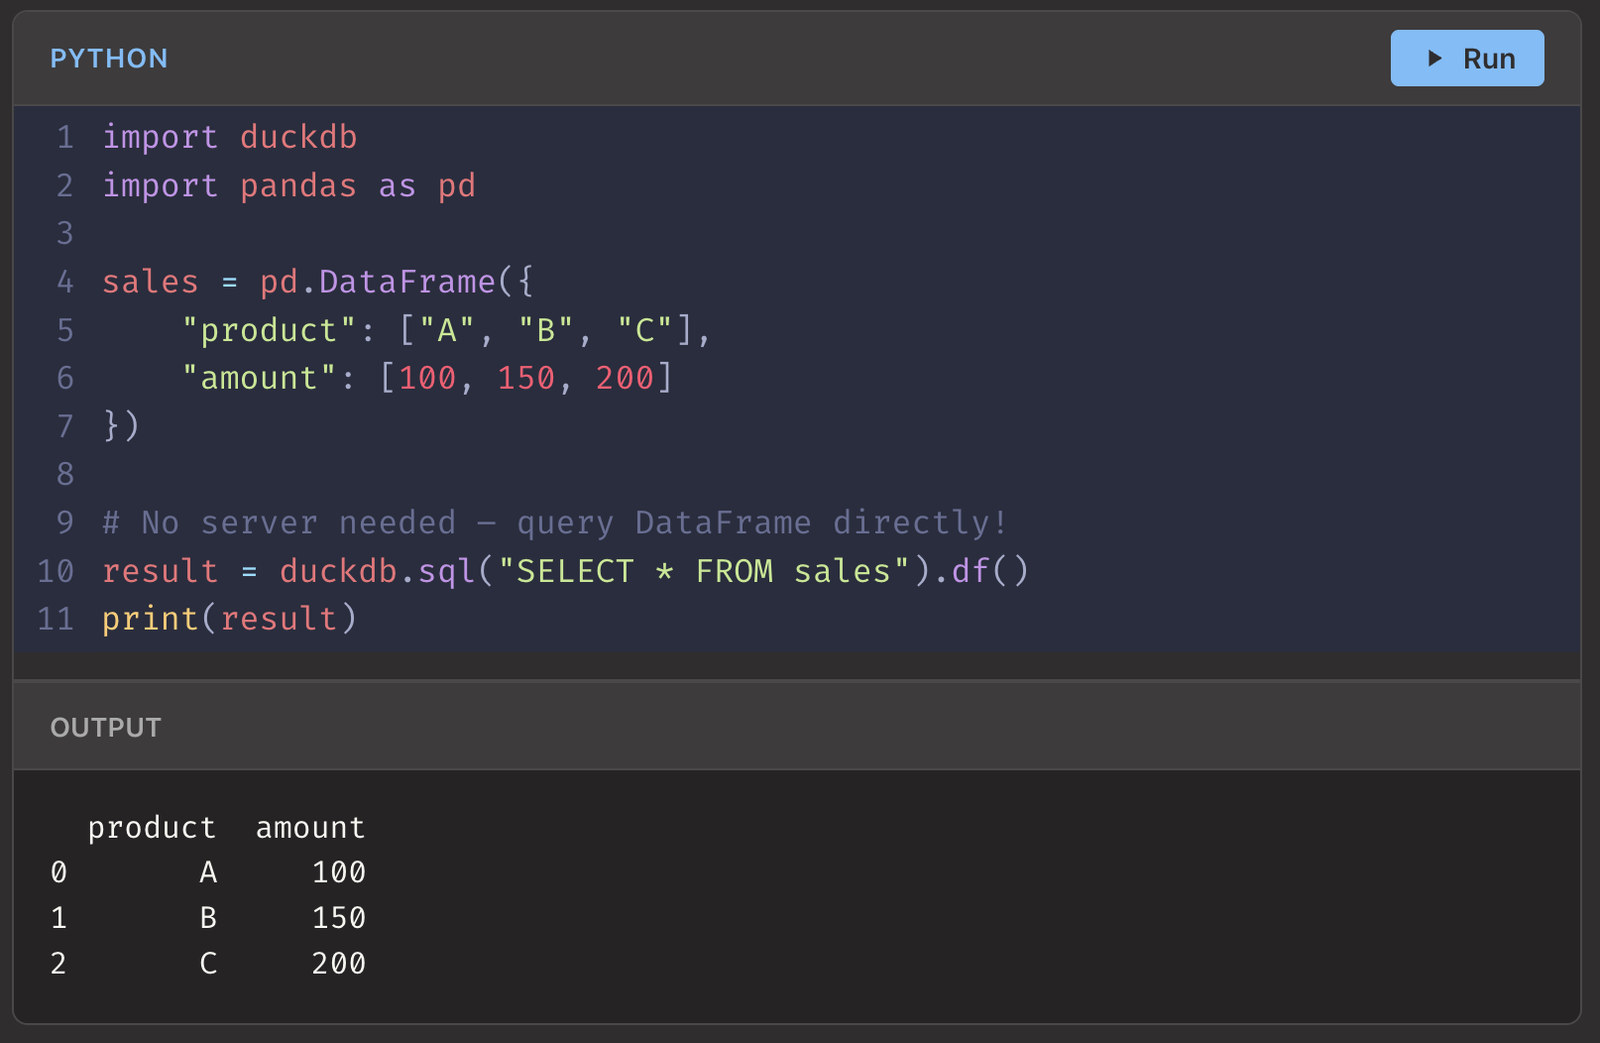Click the output header row with product and amount
This screenshot has height=1043, width=1600.
pos(225,827)
